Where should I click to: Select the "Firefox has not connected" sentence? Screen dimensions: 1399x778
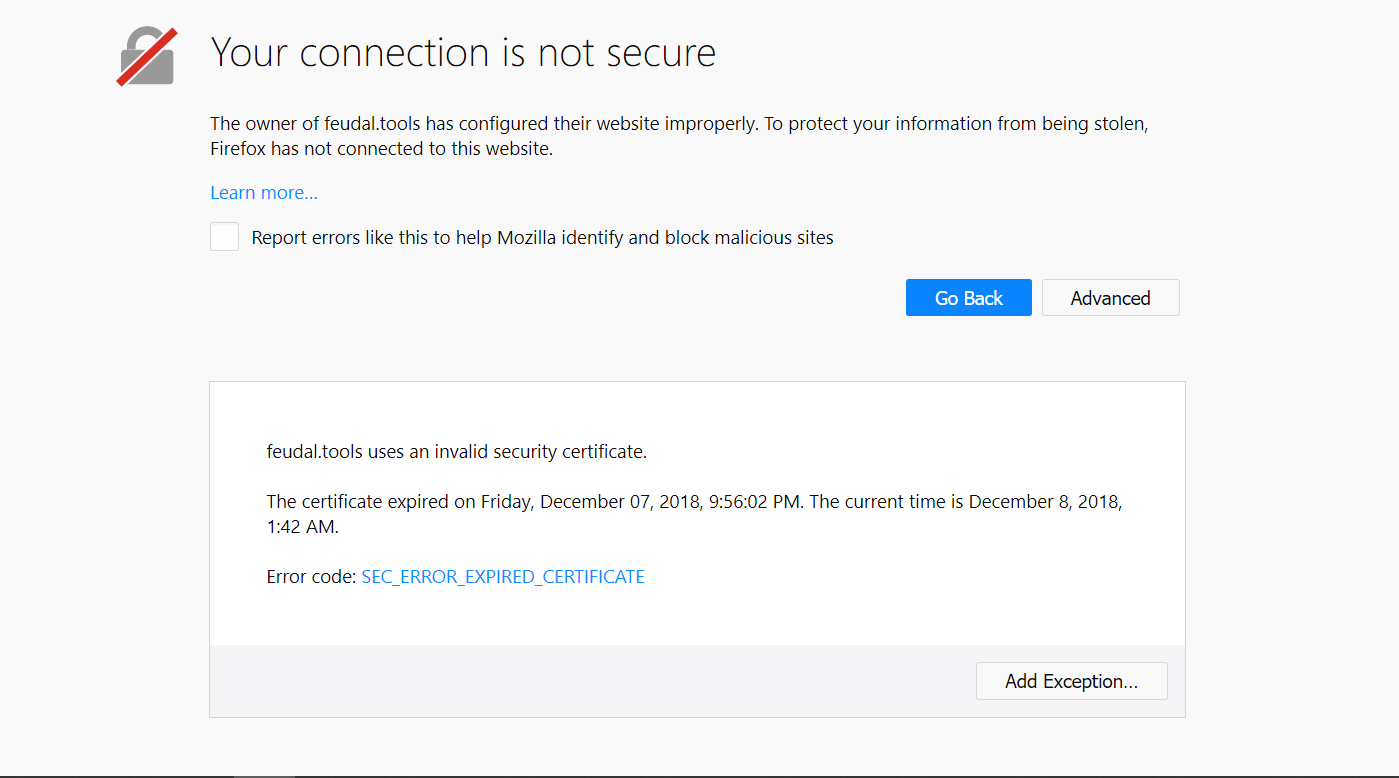pyautogui.click(x=381, y=150)
